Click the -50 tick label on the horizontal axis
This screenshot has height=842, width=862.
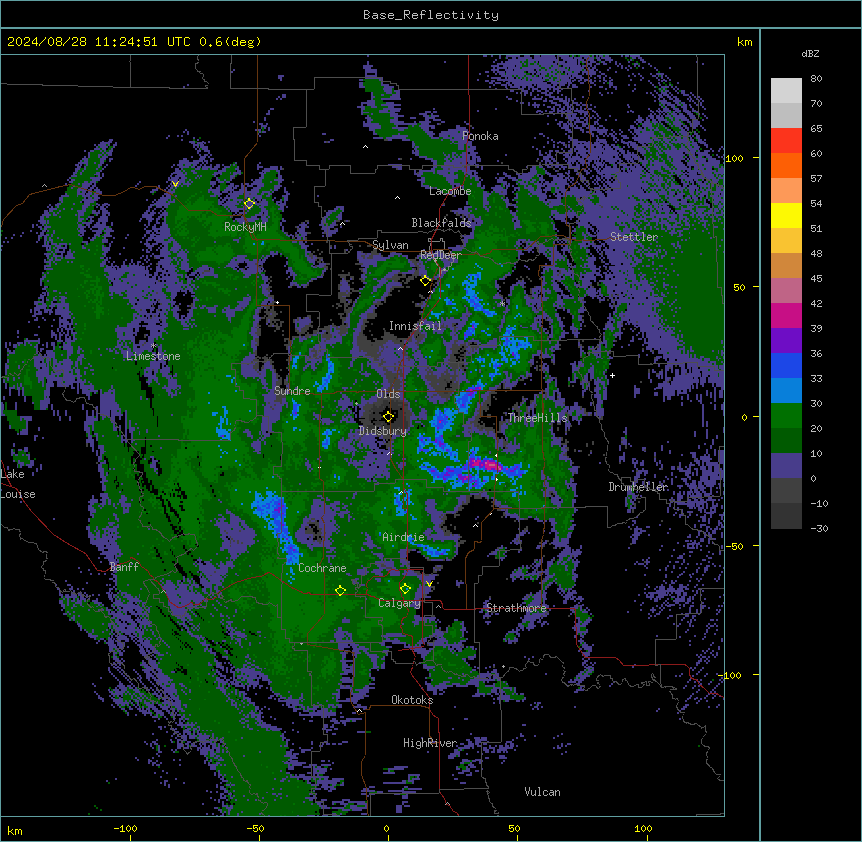click(255, 828)
